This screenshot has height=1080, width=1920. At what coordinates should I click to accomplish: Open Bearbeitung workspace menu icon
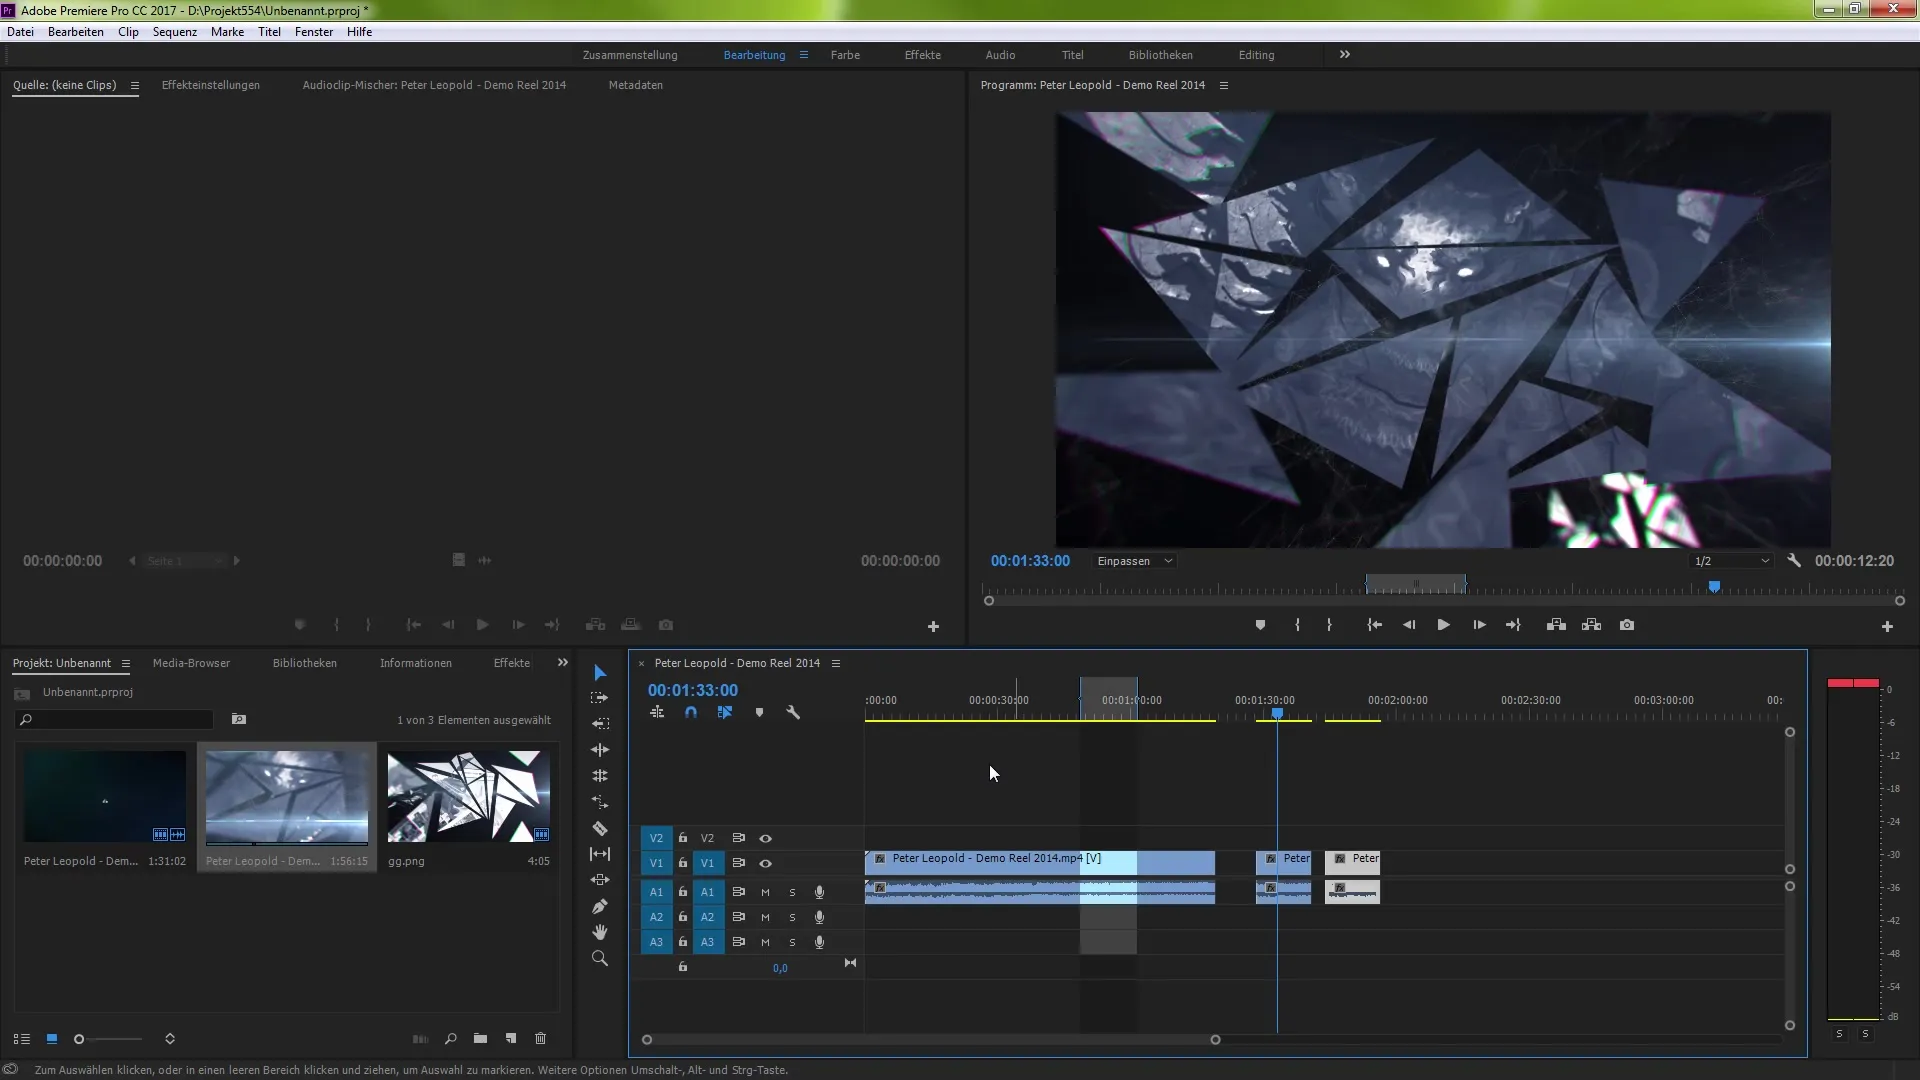(x=803, y=55)
